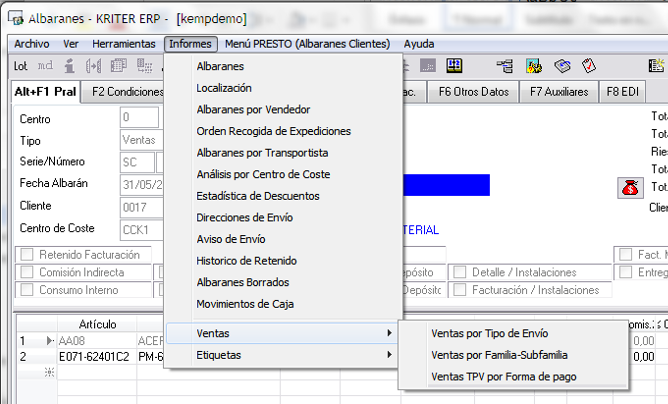Click the grid with dotted copy icon
The image size is (668, 404).
pos(144,66)
